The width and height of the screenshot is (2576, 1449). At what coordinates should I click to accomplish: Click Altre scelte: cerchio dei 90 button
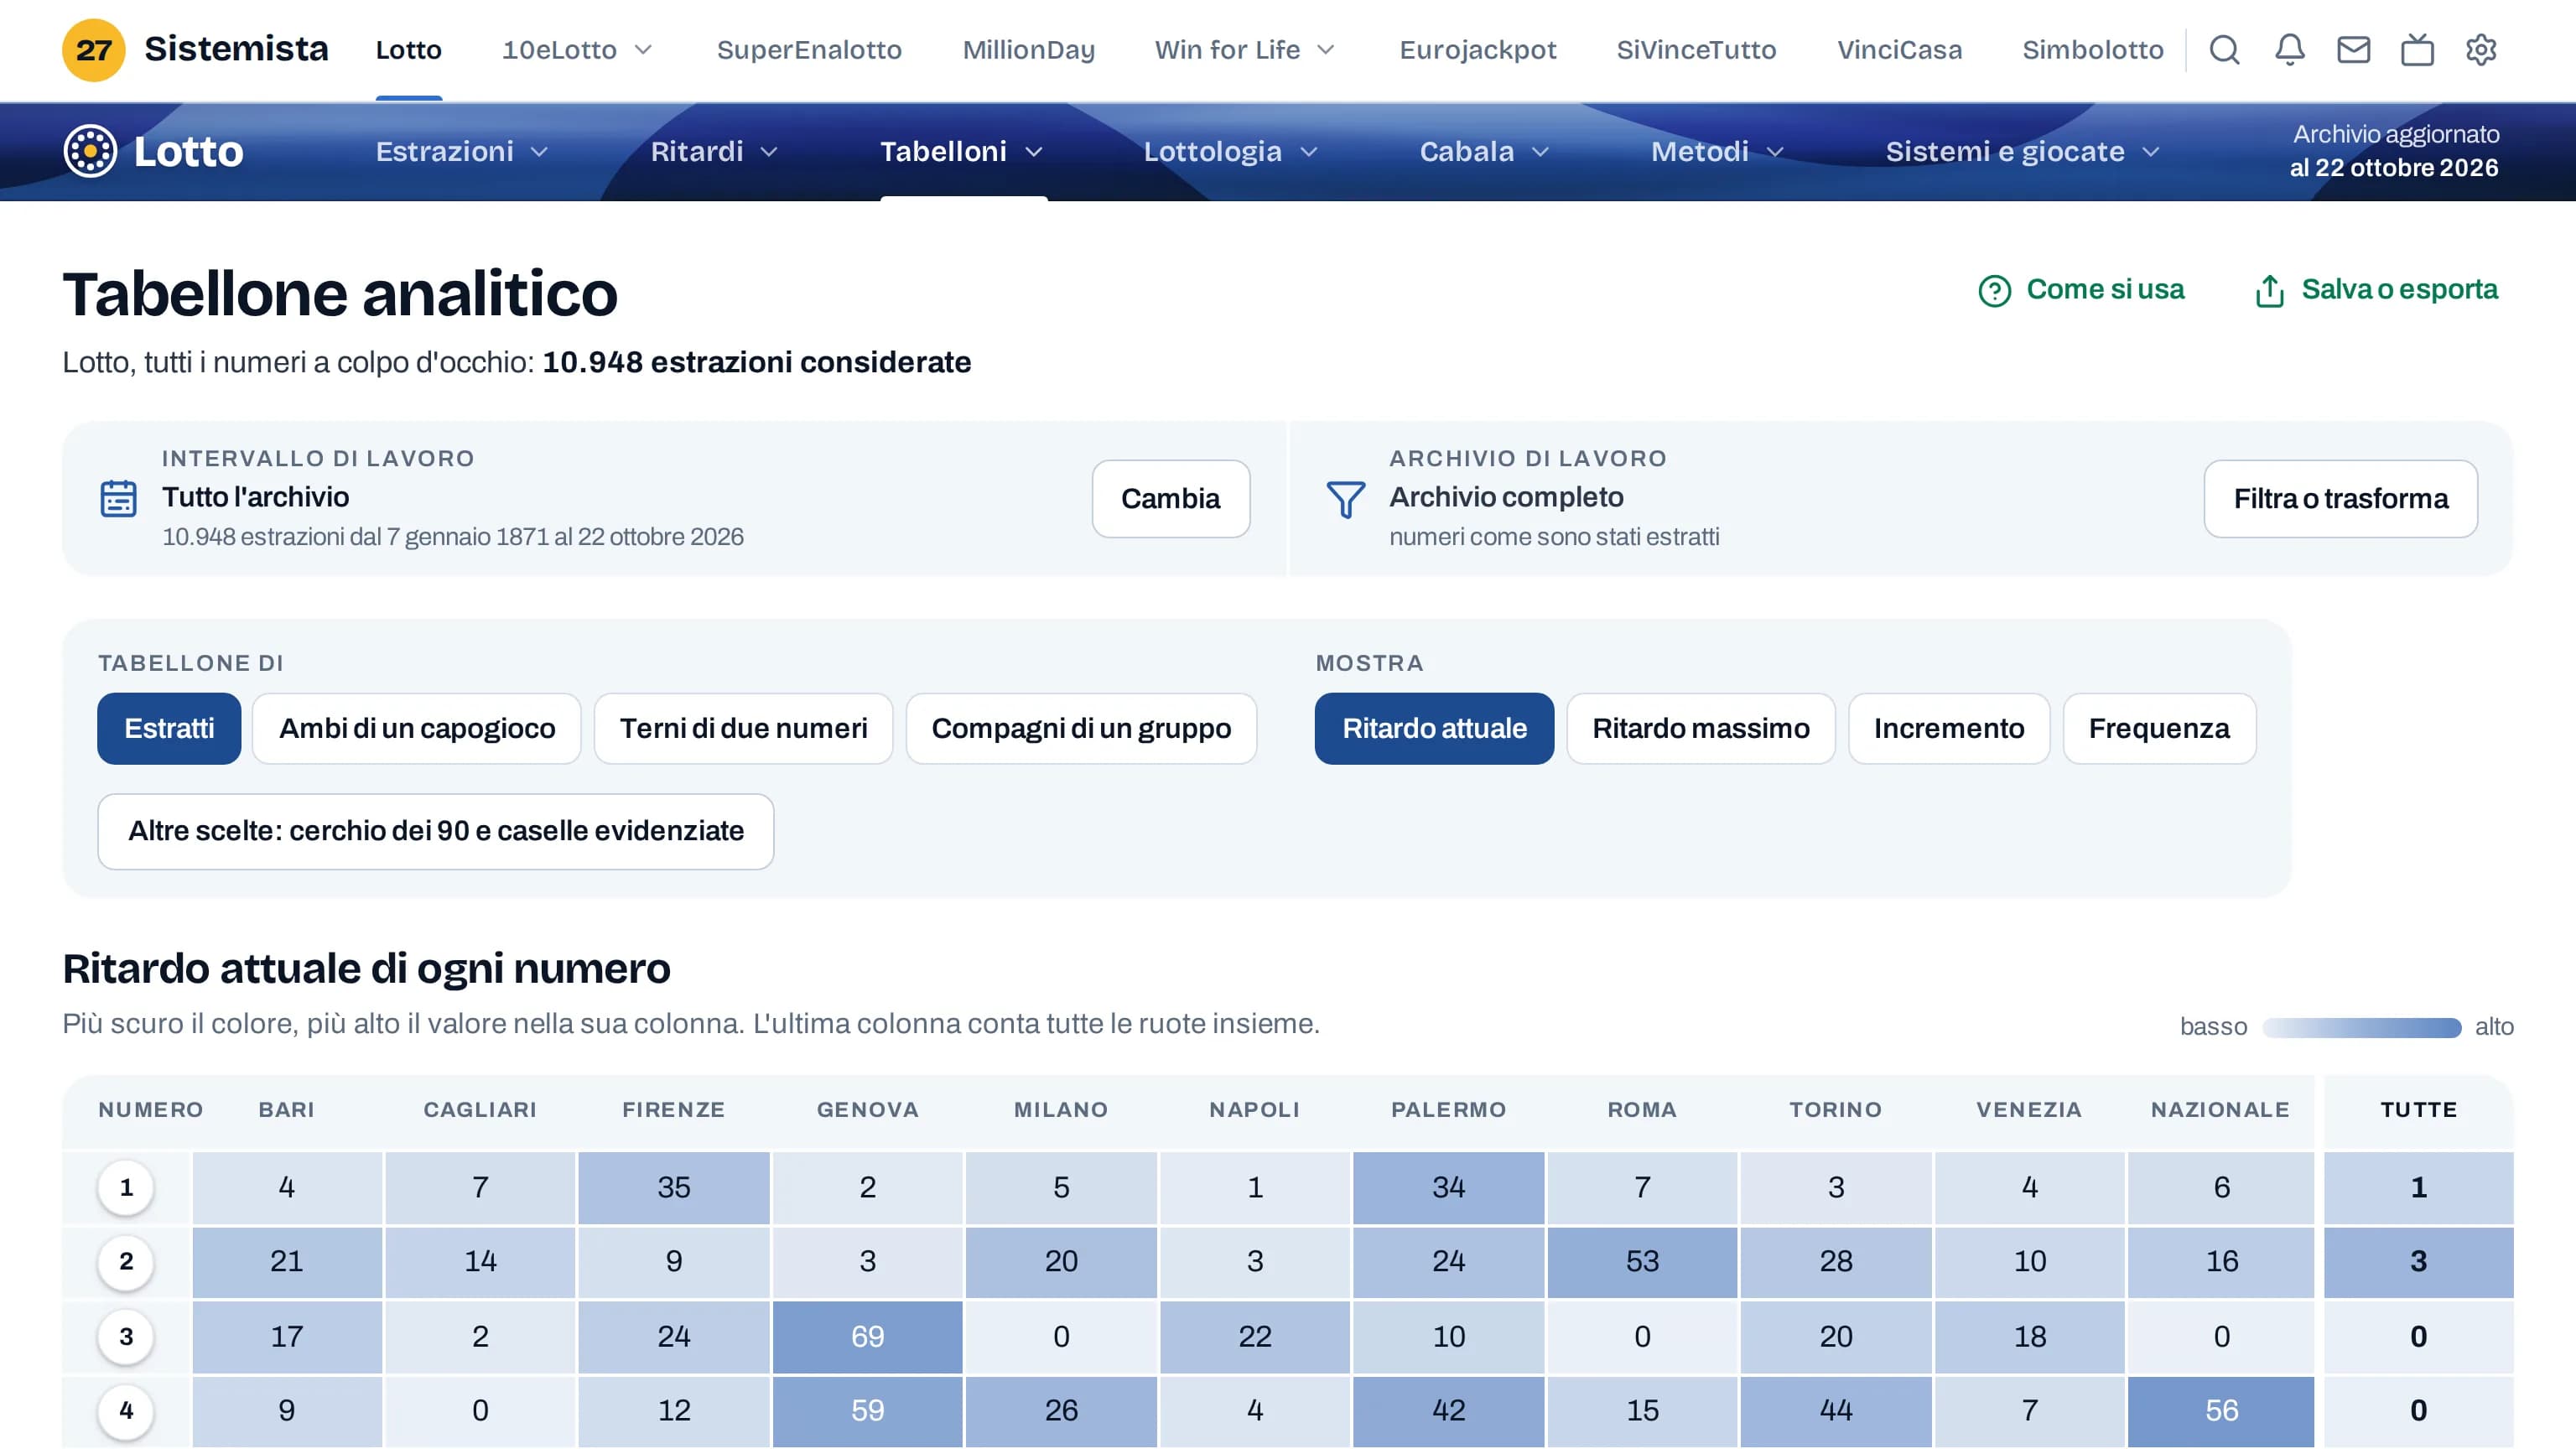[435, 831]
